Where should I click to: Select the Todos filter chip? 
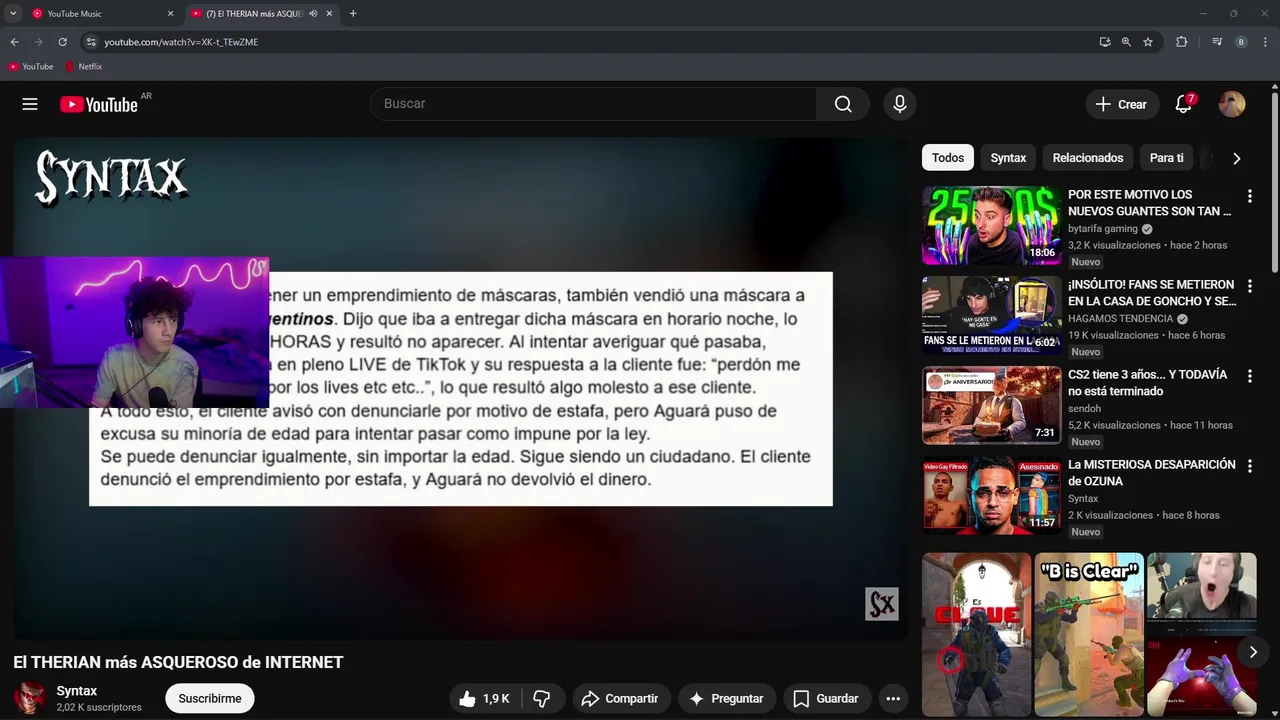click(x=948, y=158)
